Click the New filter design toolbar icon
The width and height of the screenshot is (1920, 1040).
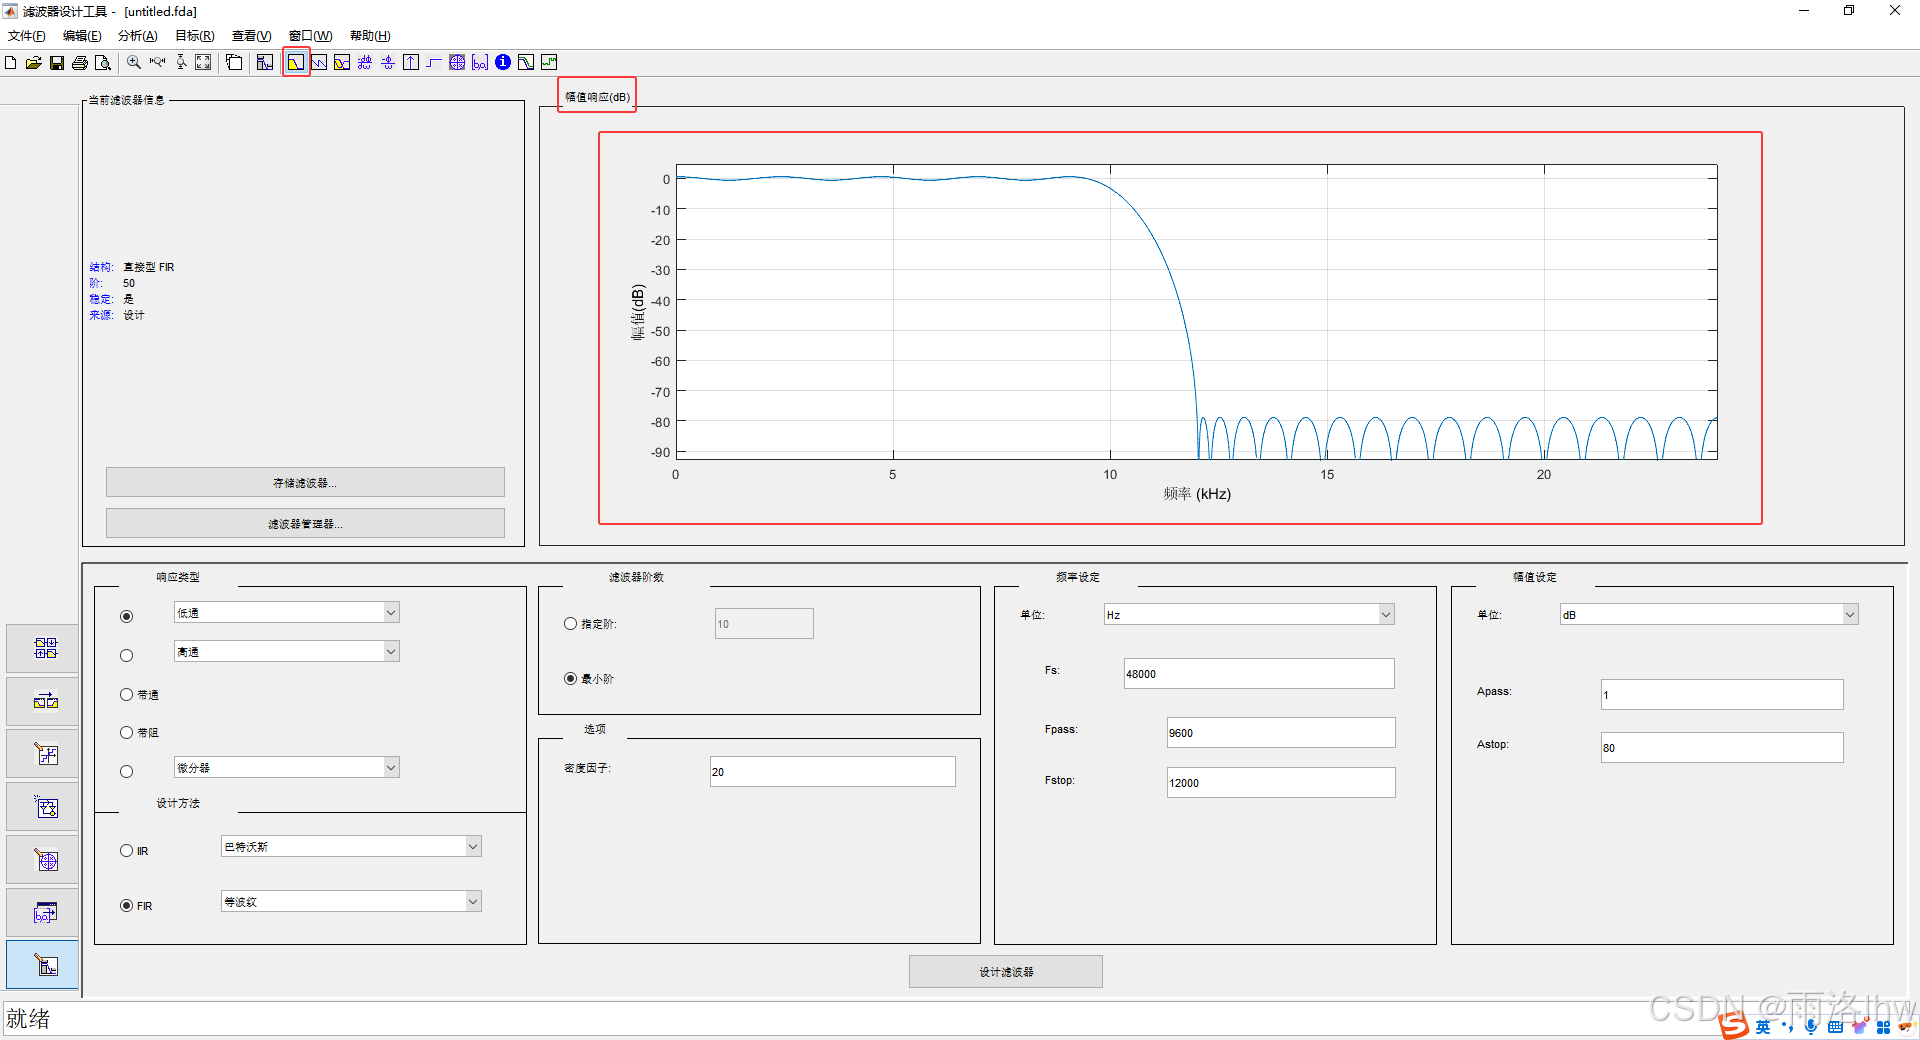pos(10,63)
